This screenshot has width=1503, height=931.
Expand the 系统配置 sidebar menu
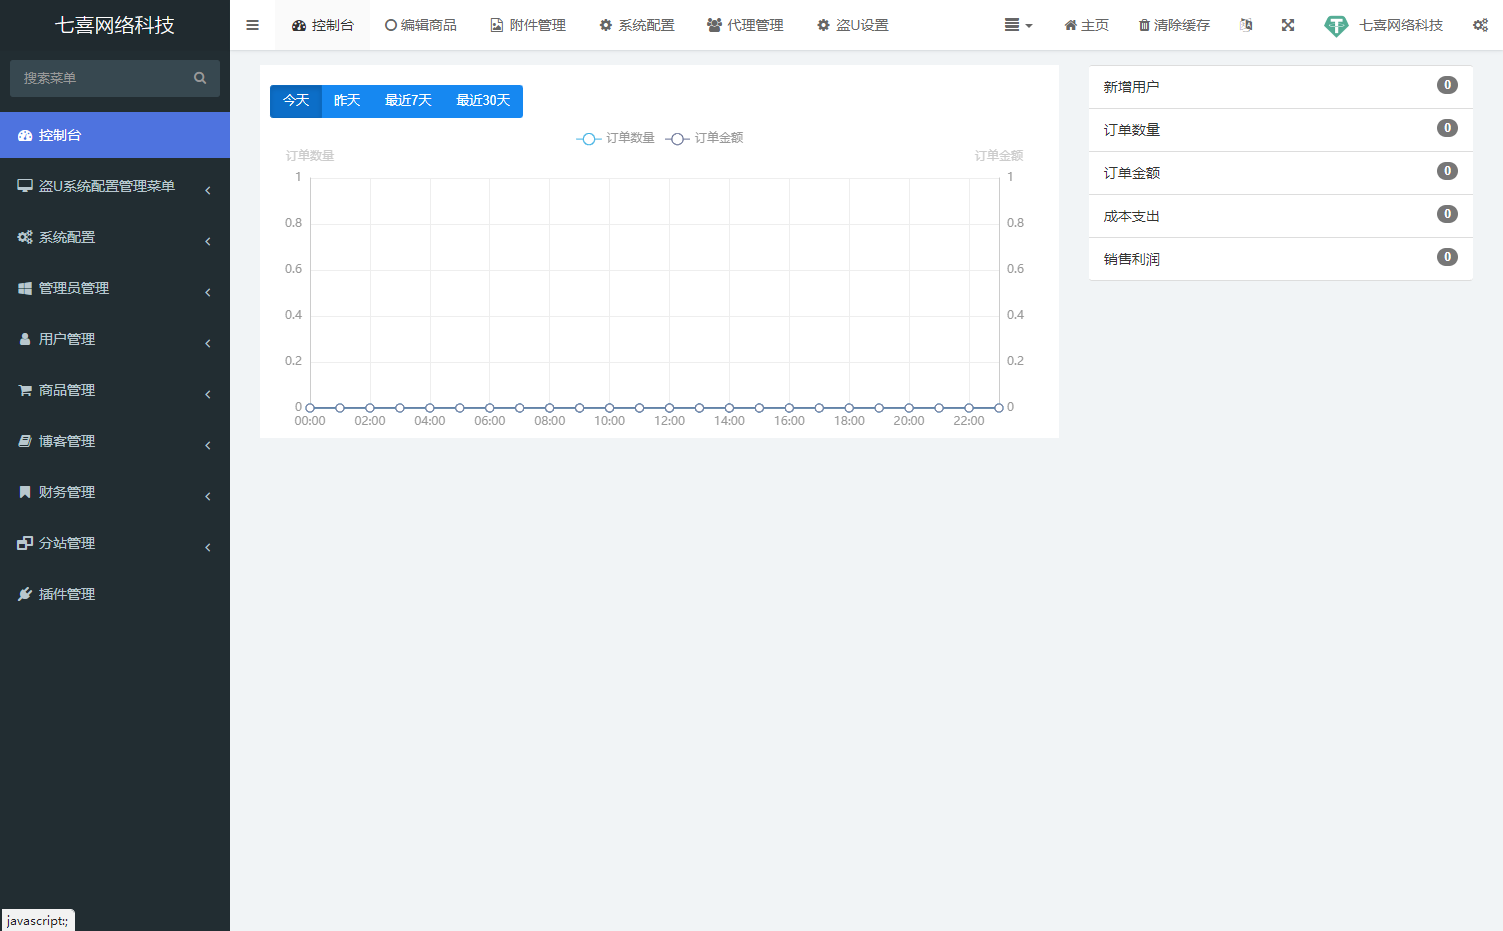click(67, 237)
